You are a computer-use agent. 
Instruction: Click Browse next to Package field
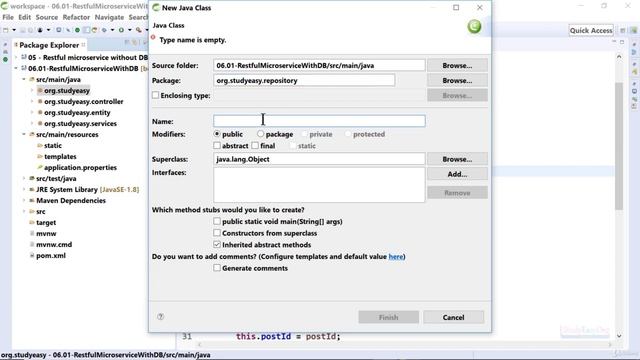457,80
